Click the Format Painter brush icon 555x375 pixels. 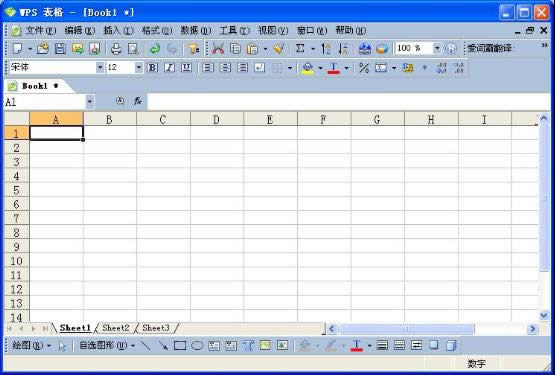[x=279, y=49]
